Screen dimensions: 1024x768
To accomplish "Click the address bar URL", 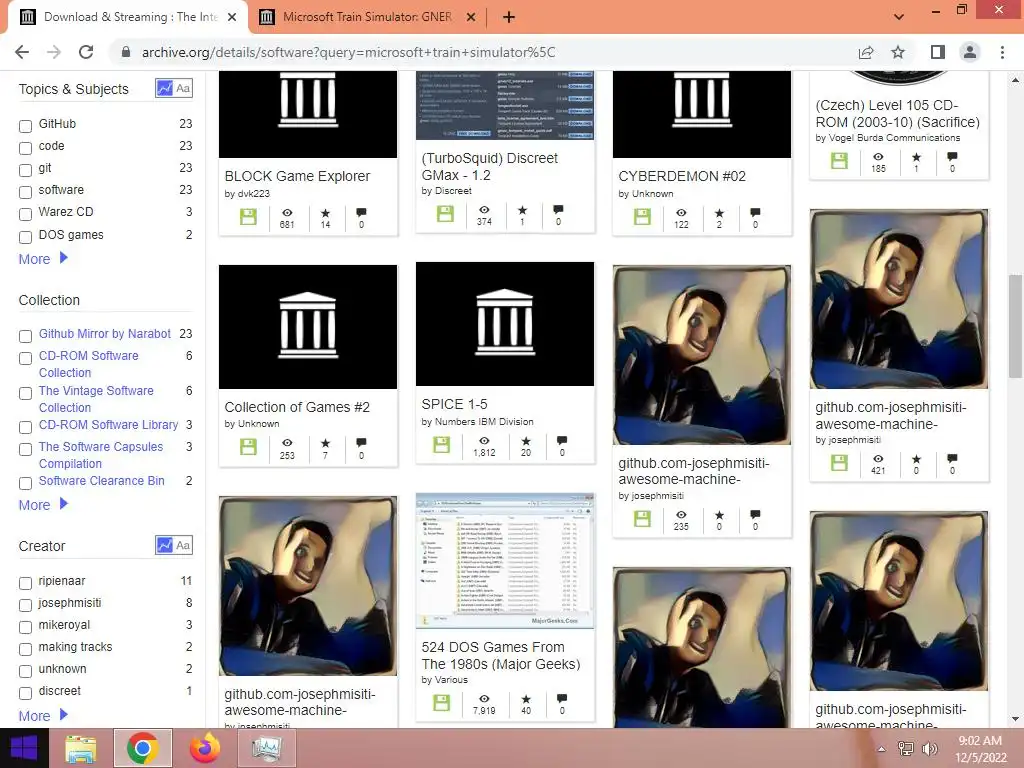I will (348, 52).
